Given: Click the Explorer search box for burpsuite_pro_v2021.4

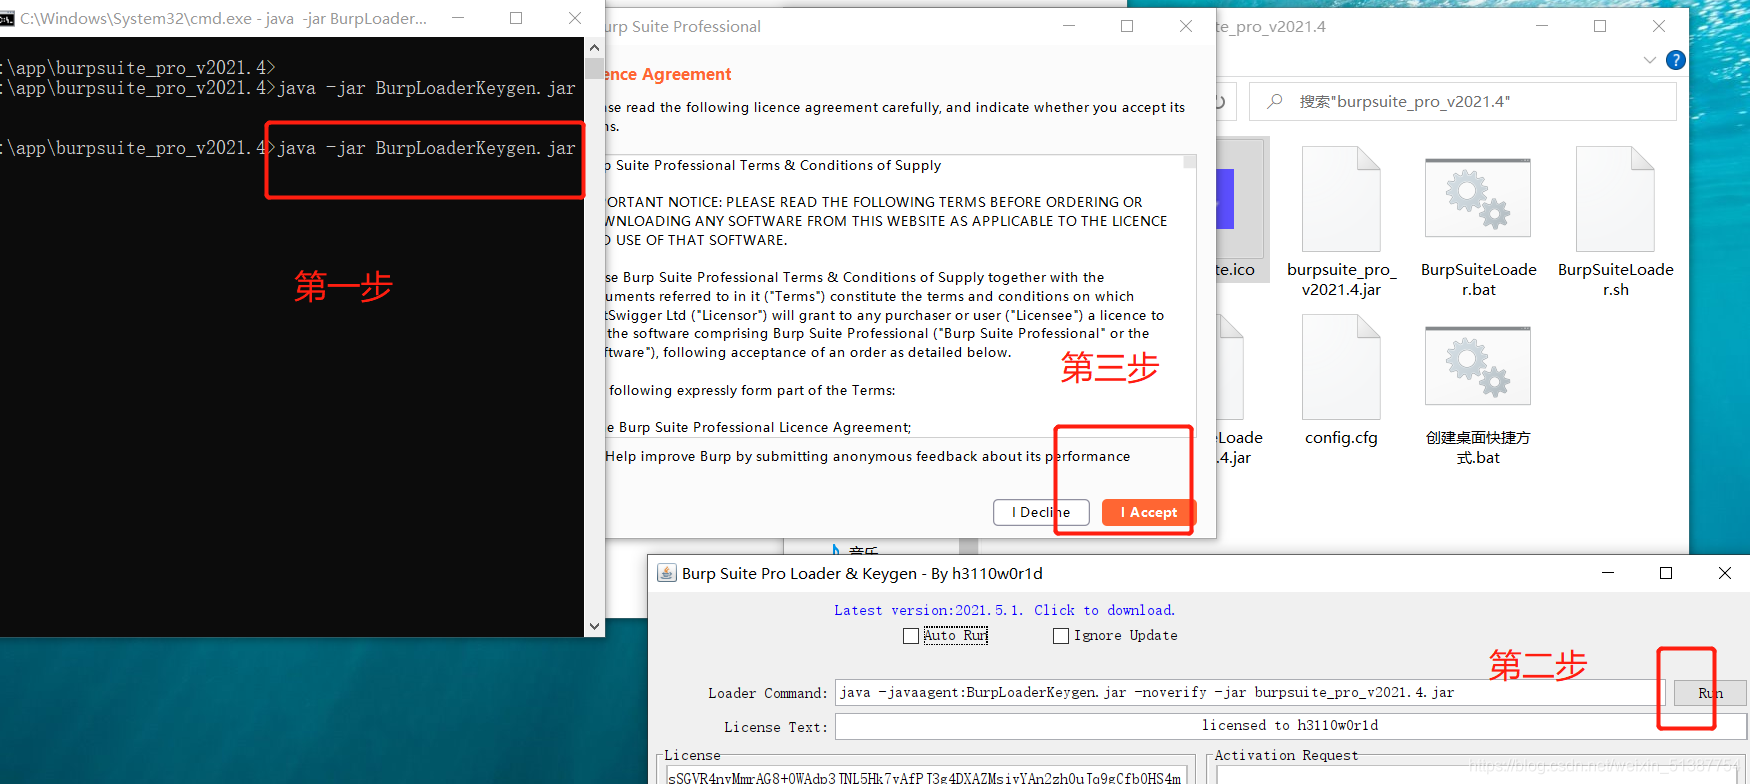Looking at the screenshot, I should pyautogui.click(x=1463, y=102).
